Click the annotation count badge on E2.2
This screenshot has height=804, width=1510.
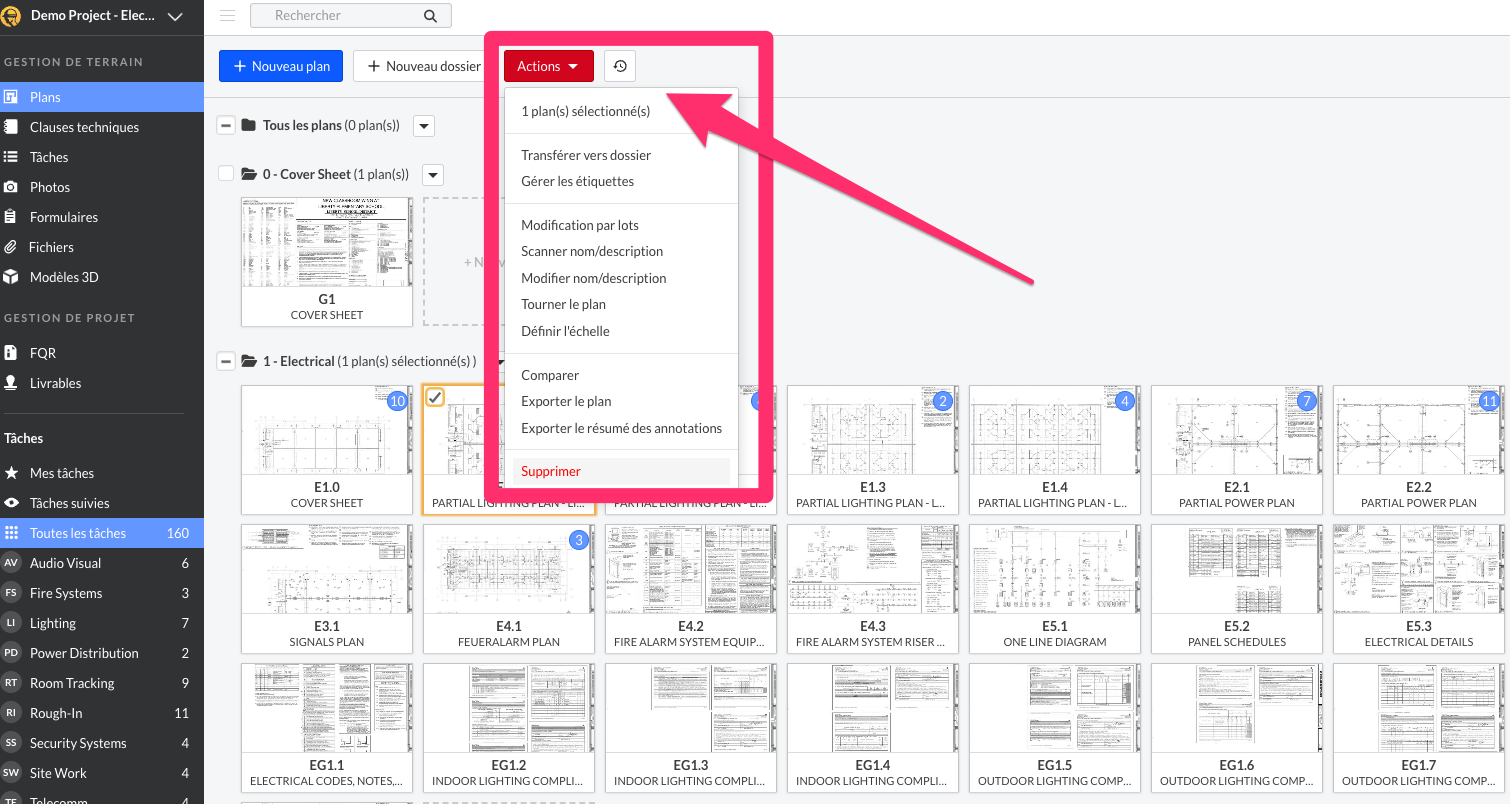click(x=1489, y=401)
